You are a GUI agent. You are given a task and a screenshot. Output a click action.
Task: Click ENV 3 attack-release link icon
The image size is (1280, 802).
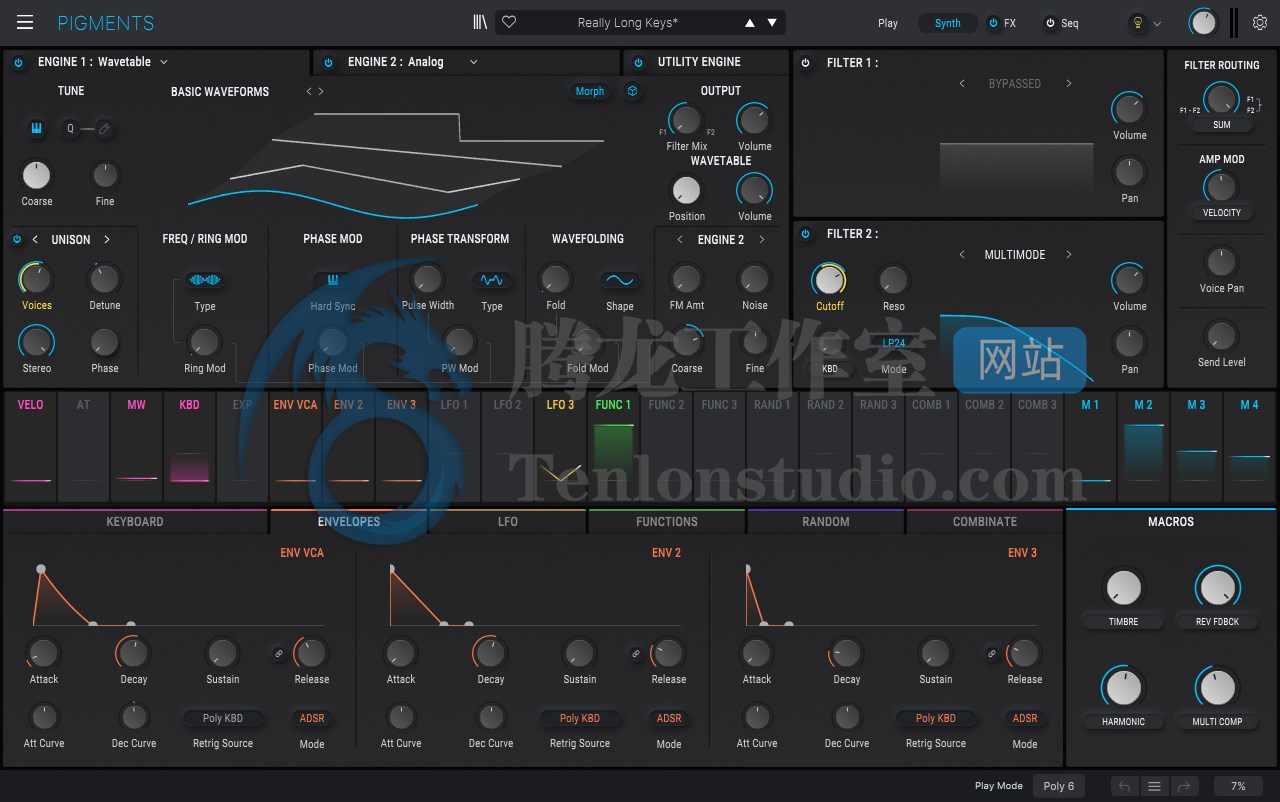click(x=991, y=653)
